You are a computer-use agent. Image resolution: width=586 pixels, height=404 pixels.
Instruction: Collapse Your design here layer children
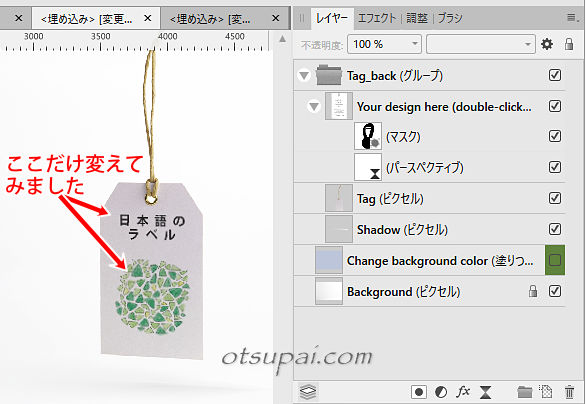tap(314, 107)
